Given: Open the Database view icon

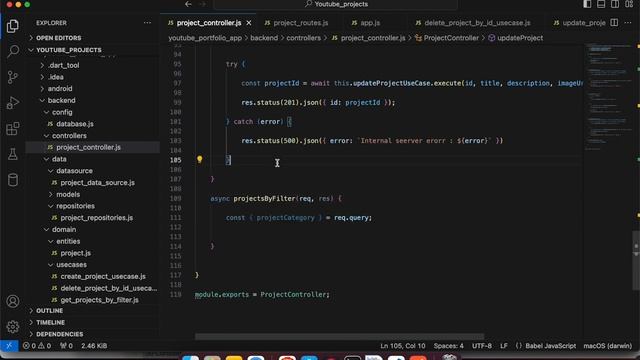Looking at the screenshot, I should 13,180.
